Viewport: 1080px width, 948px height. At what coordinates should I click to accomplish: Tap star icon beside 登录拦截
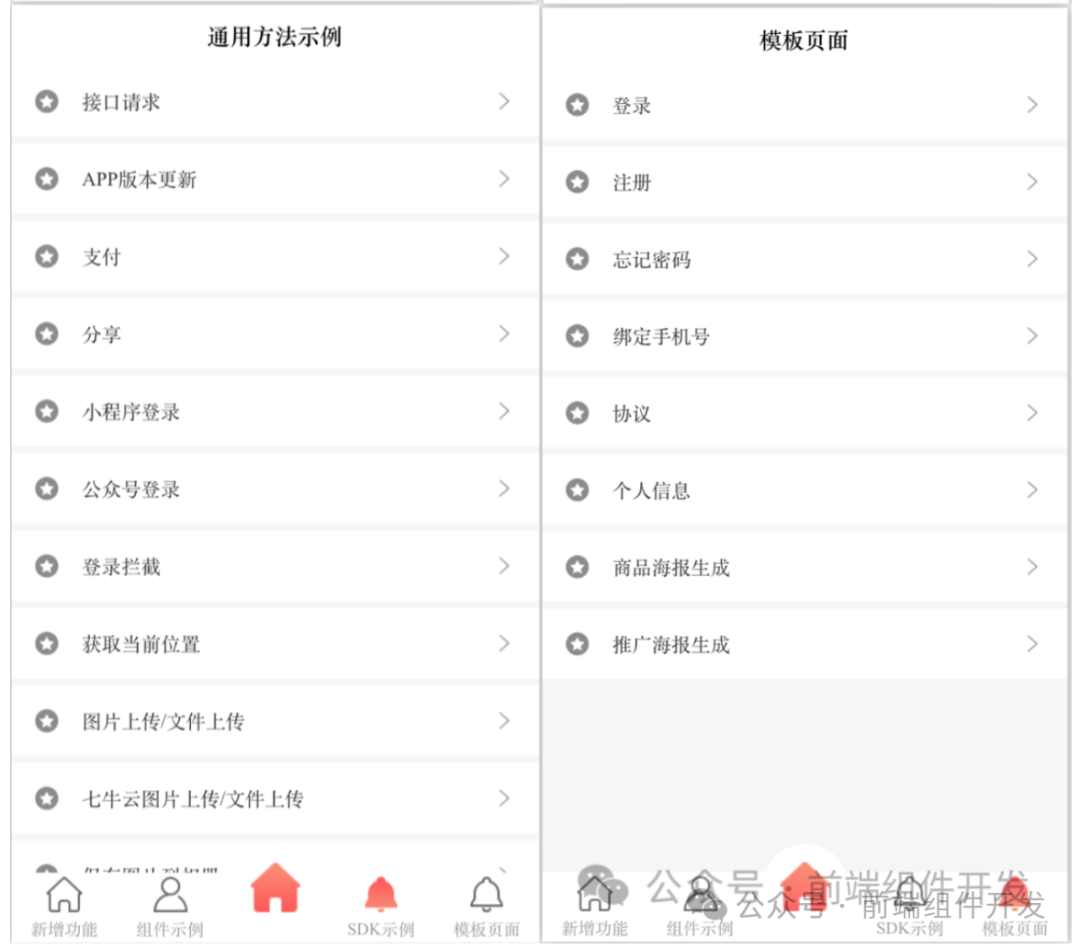[x=47, y=566]
